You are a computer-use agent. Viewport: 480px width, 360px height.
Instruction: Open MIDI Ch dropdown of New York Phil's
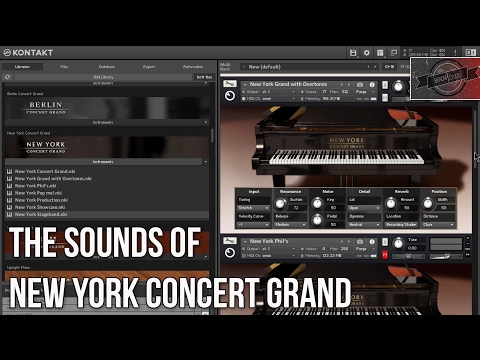tap(269, 256)
